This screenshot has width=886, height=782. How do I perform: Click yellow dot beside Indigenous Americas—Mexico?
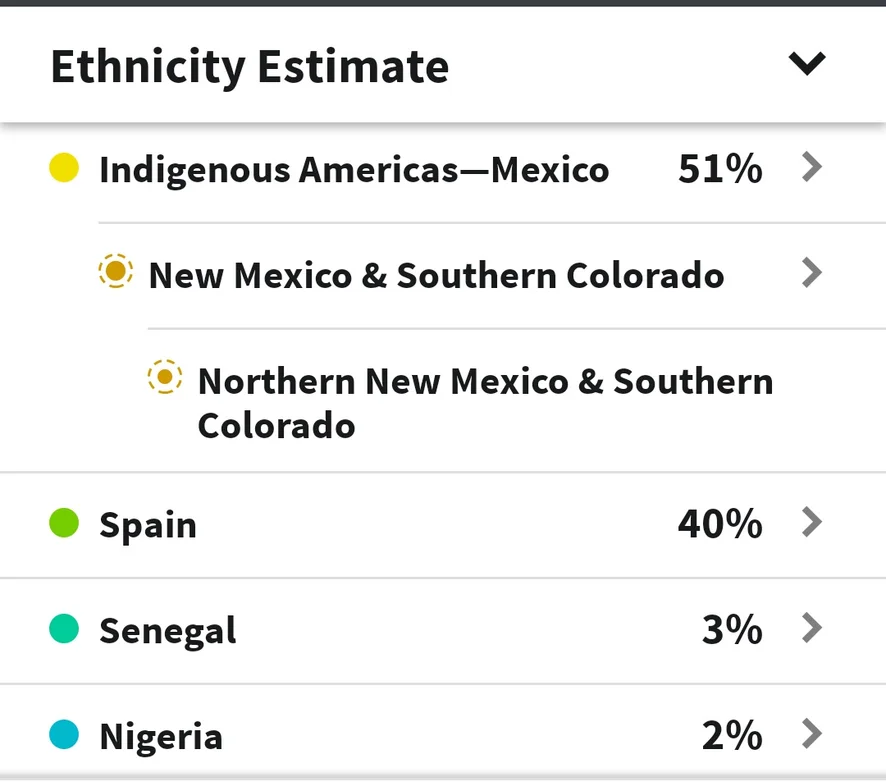point(64,168)
